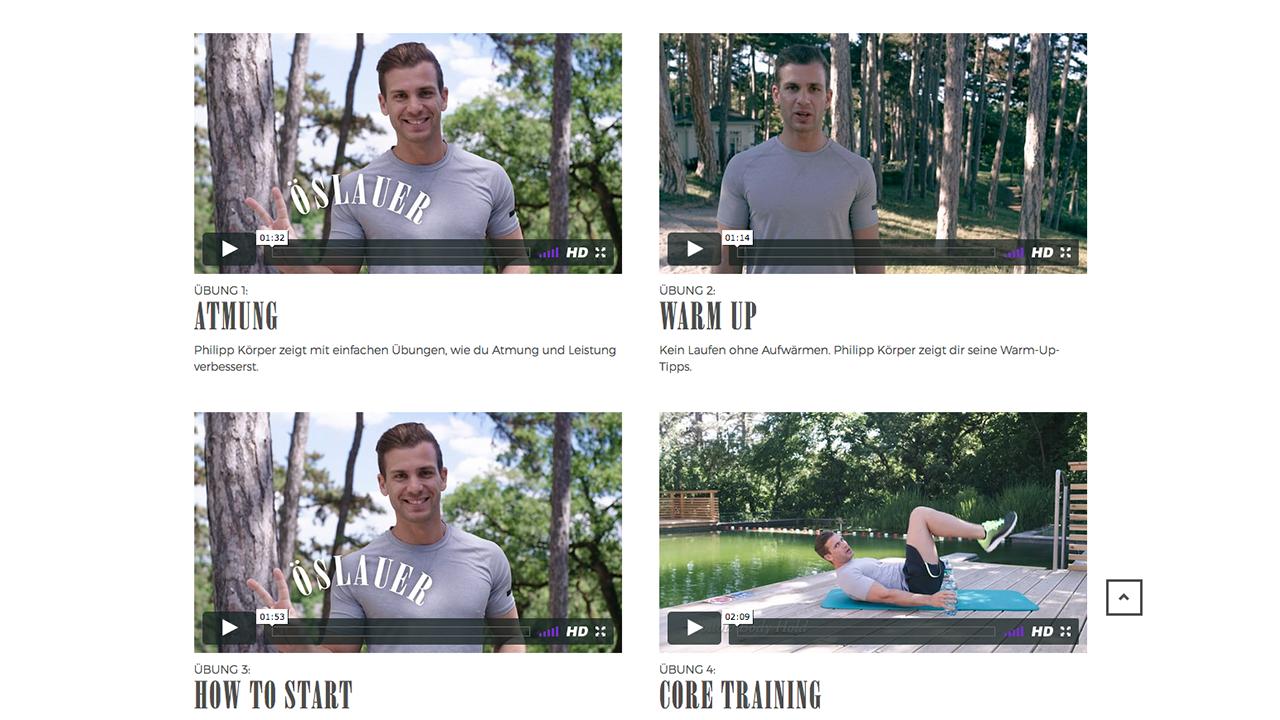Adjust volume bars on Atmung video

[548, 253]
